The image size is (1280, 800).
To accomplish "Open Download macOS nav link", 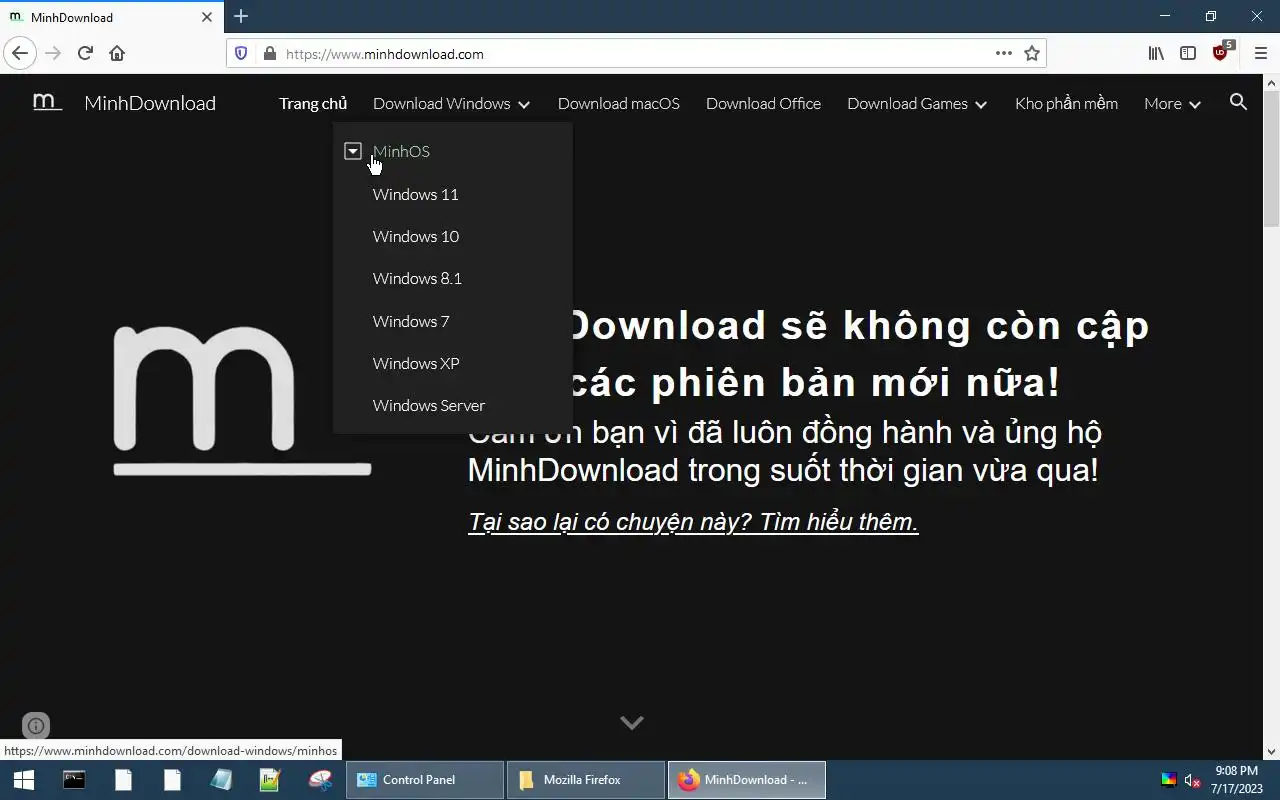I will (x=618, y=103).
